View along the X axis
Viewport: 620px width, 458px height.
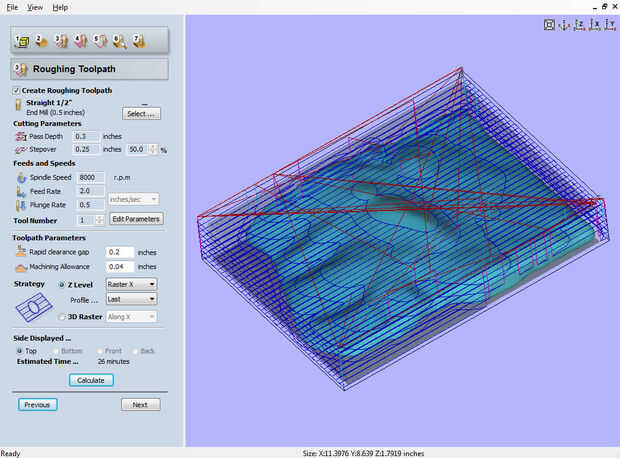pos(595,25)
